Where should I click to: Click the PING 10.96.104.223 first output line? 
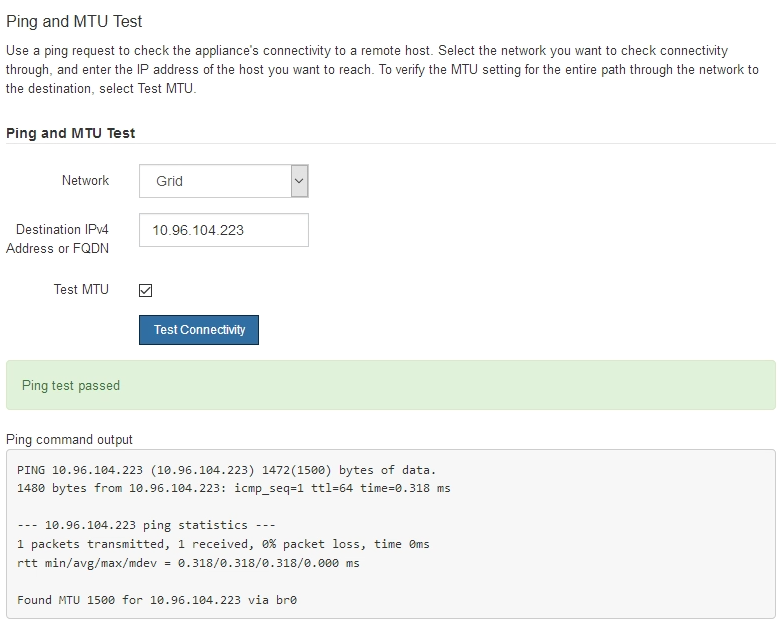click(x=227, y=469)
